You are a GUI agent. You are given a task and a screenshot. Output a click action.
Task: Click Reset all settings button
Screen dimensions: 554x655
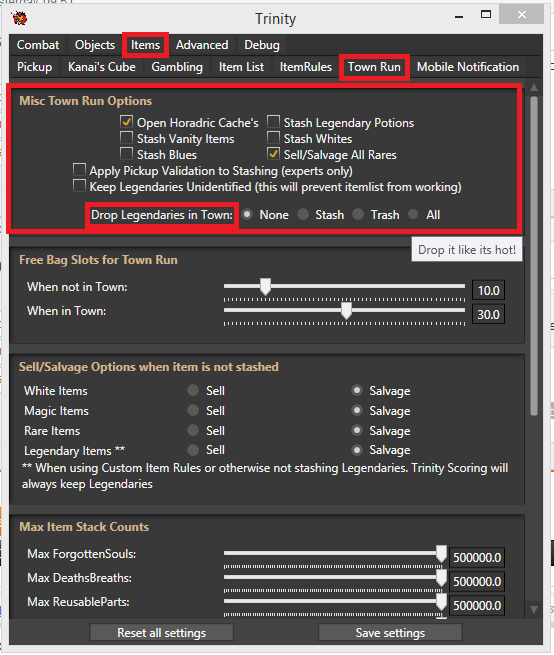[x=161, y=632]
